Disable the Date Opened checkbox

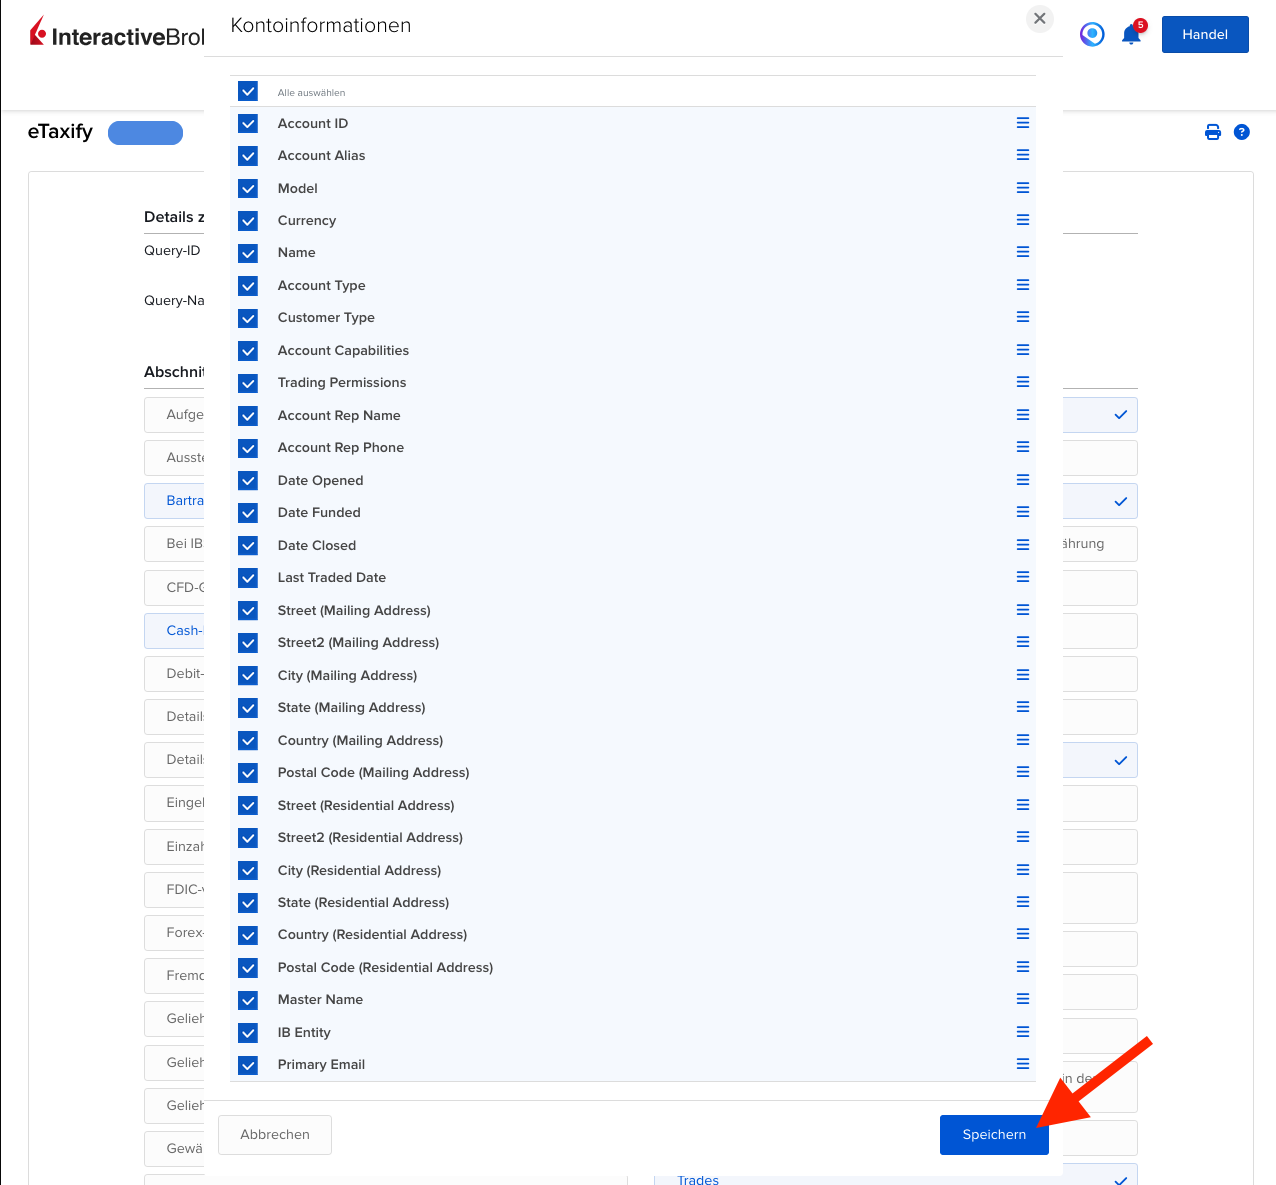tap(247, 481)
